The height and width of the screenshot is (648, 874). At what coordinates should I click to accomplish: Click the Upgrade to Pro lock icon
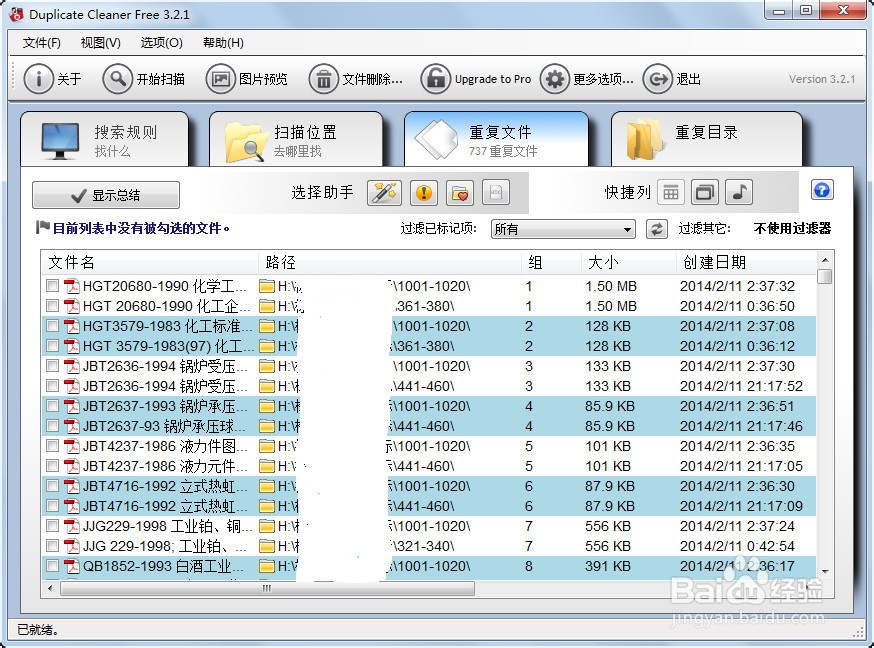pos(435,79)
